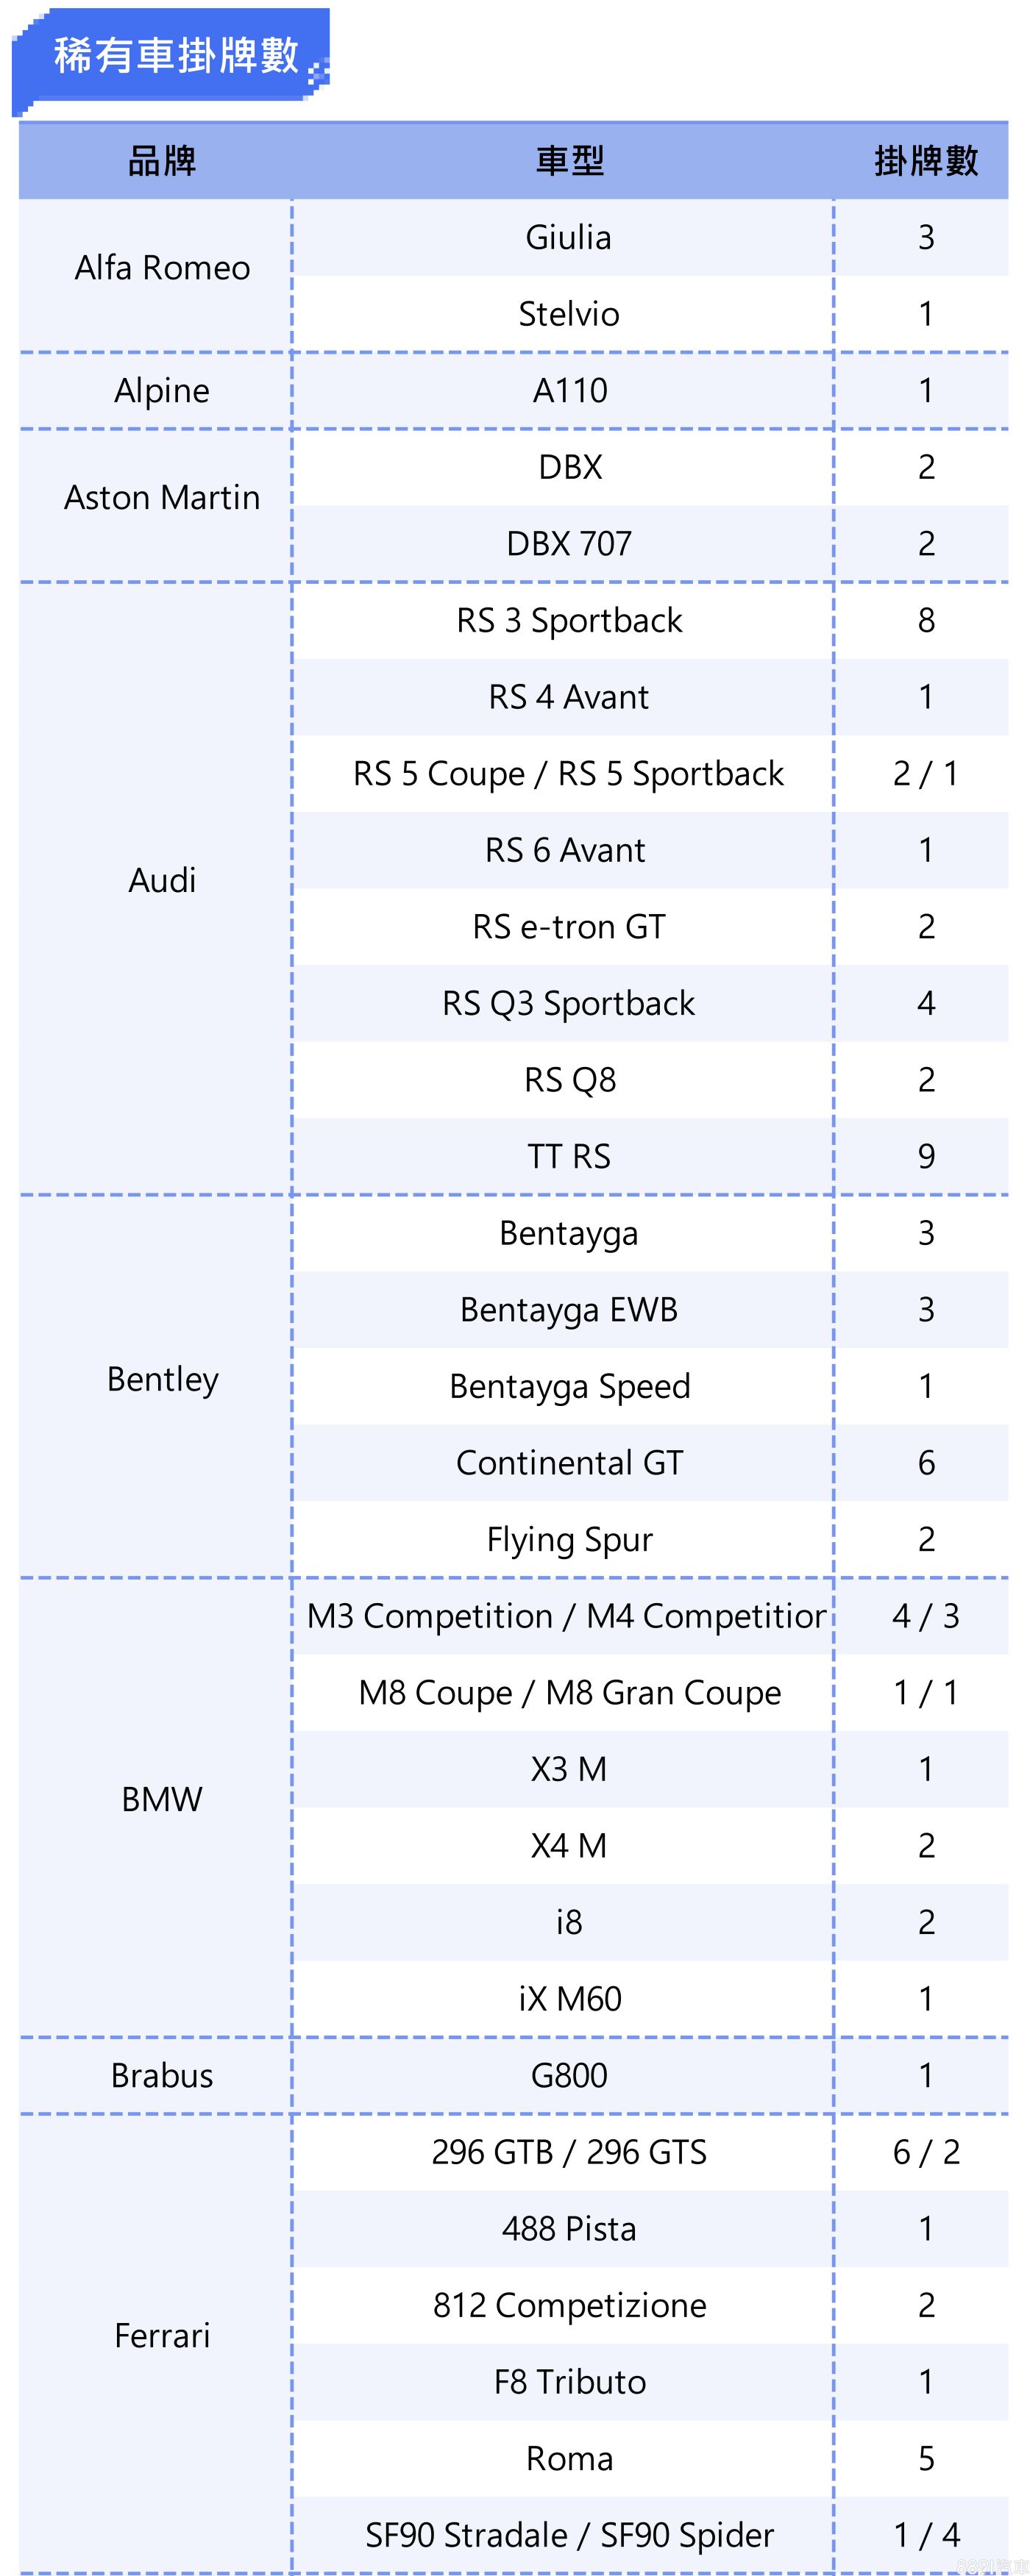Select the Audi brand cell
The image size is (1030, 2576).
162,881
